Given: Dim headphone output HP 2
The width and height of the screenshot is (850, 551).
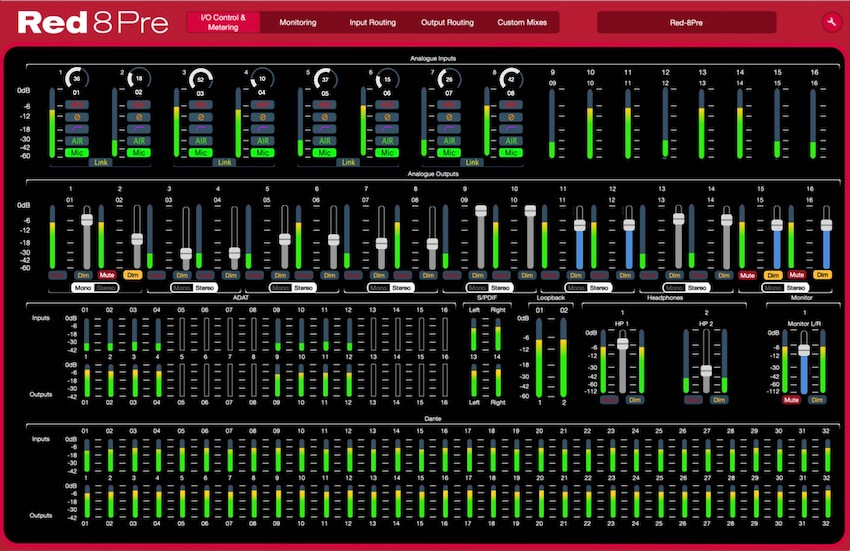Looking at the screenshot, I should 719,400.
